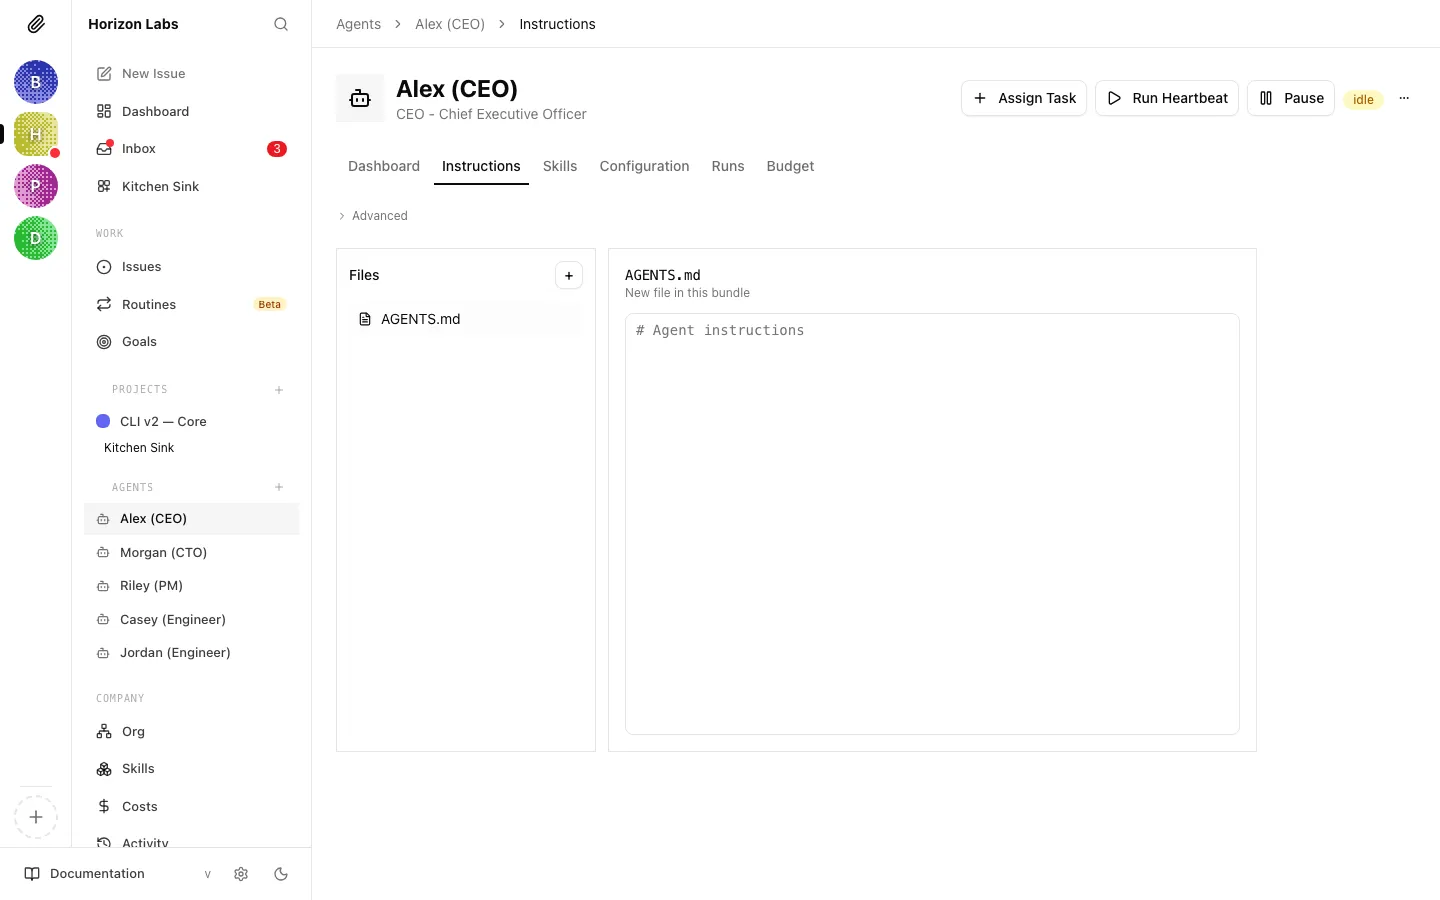This screenshot has width=1440, height=900.
Task: Switch to the agent Skills tab
Action: [x=560, y=166]
